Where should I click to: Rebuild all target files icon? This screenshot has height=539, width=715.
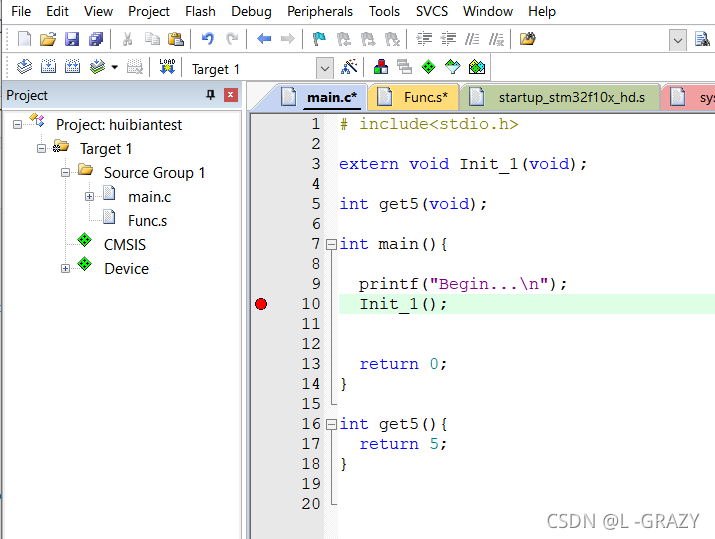tap(73, 67)
